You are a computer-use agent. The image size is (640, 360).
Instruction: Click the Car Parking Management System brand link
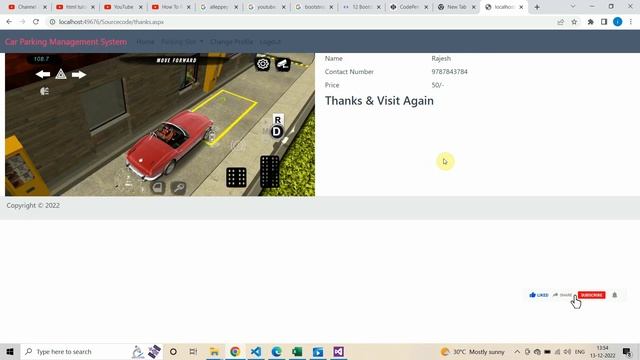coord(66,42)
